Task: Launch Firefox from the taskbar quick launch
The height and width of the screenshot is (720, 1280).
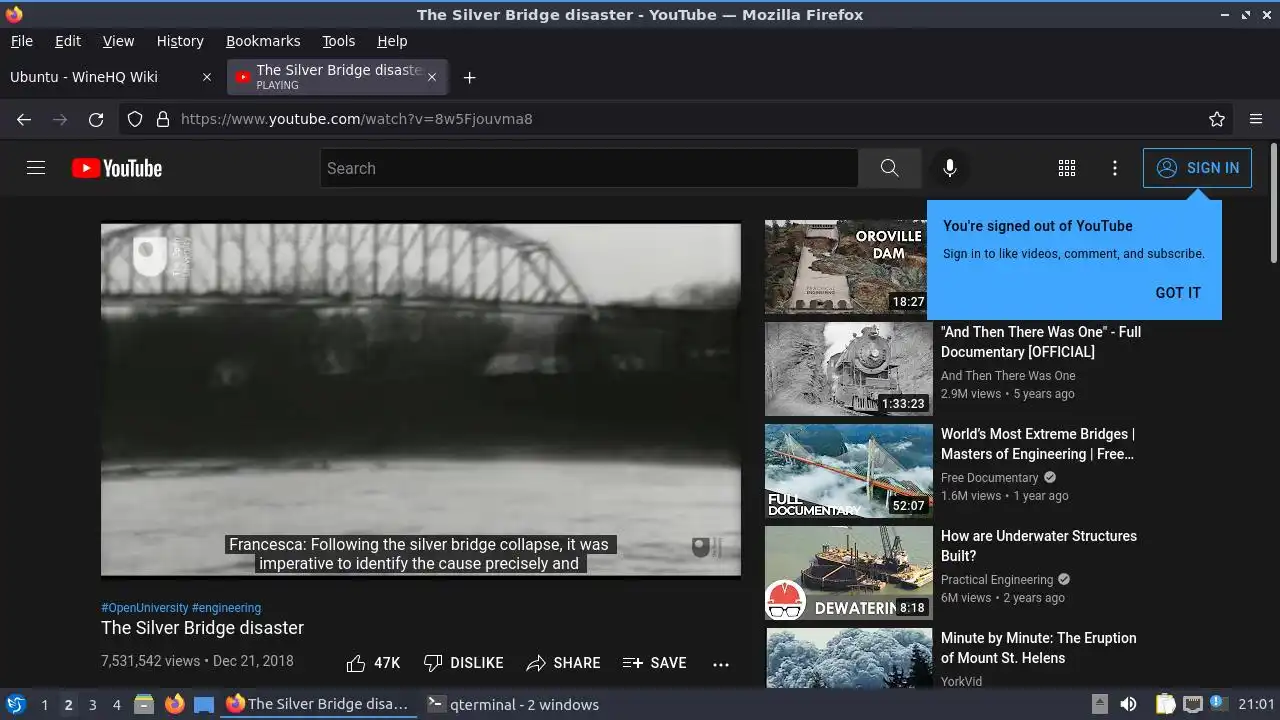Action: click(x=175, y=704)
